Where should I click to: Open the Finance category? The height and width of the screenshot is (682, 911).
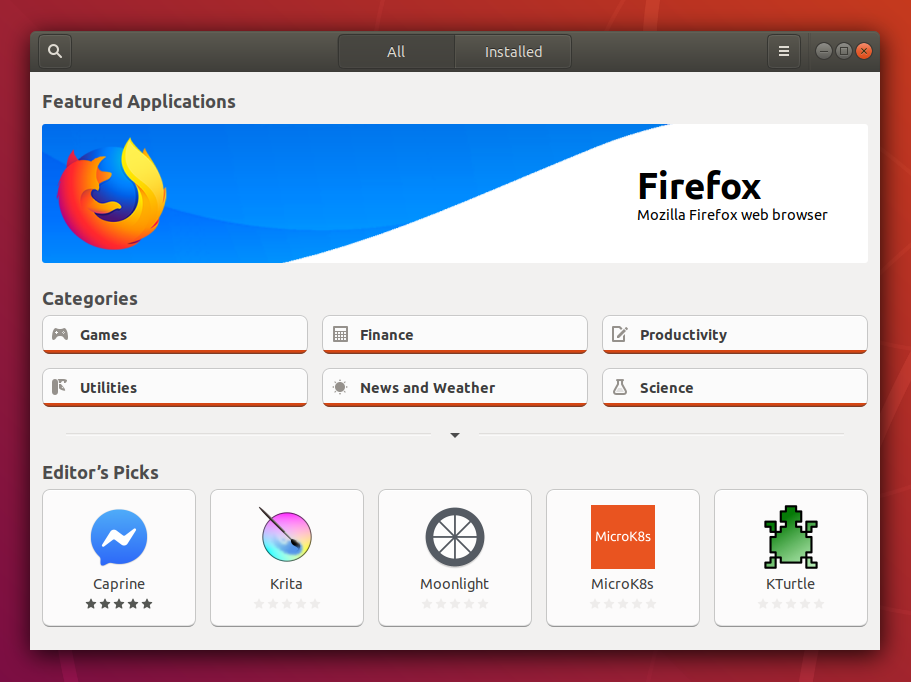[x=455, y=335]
